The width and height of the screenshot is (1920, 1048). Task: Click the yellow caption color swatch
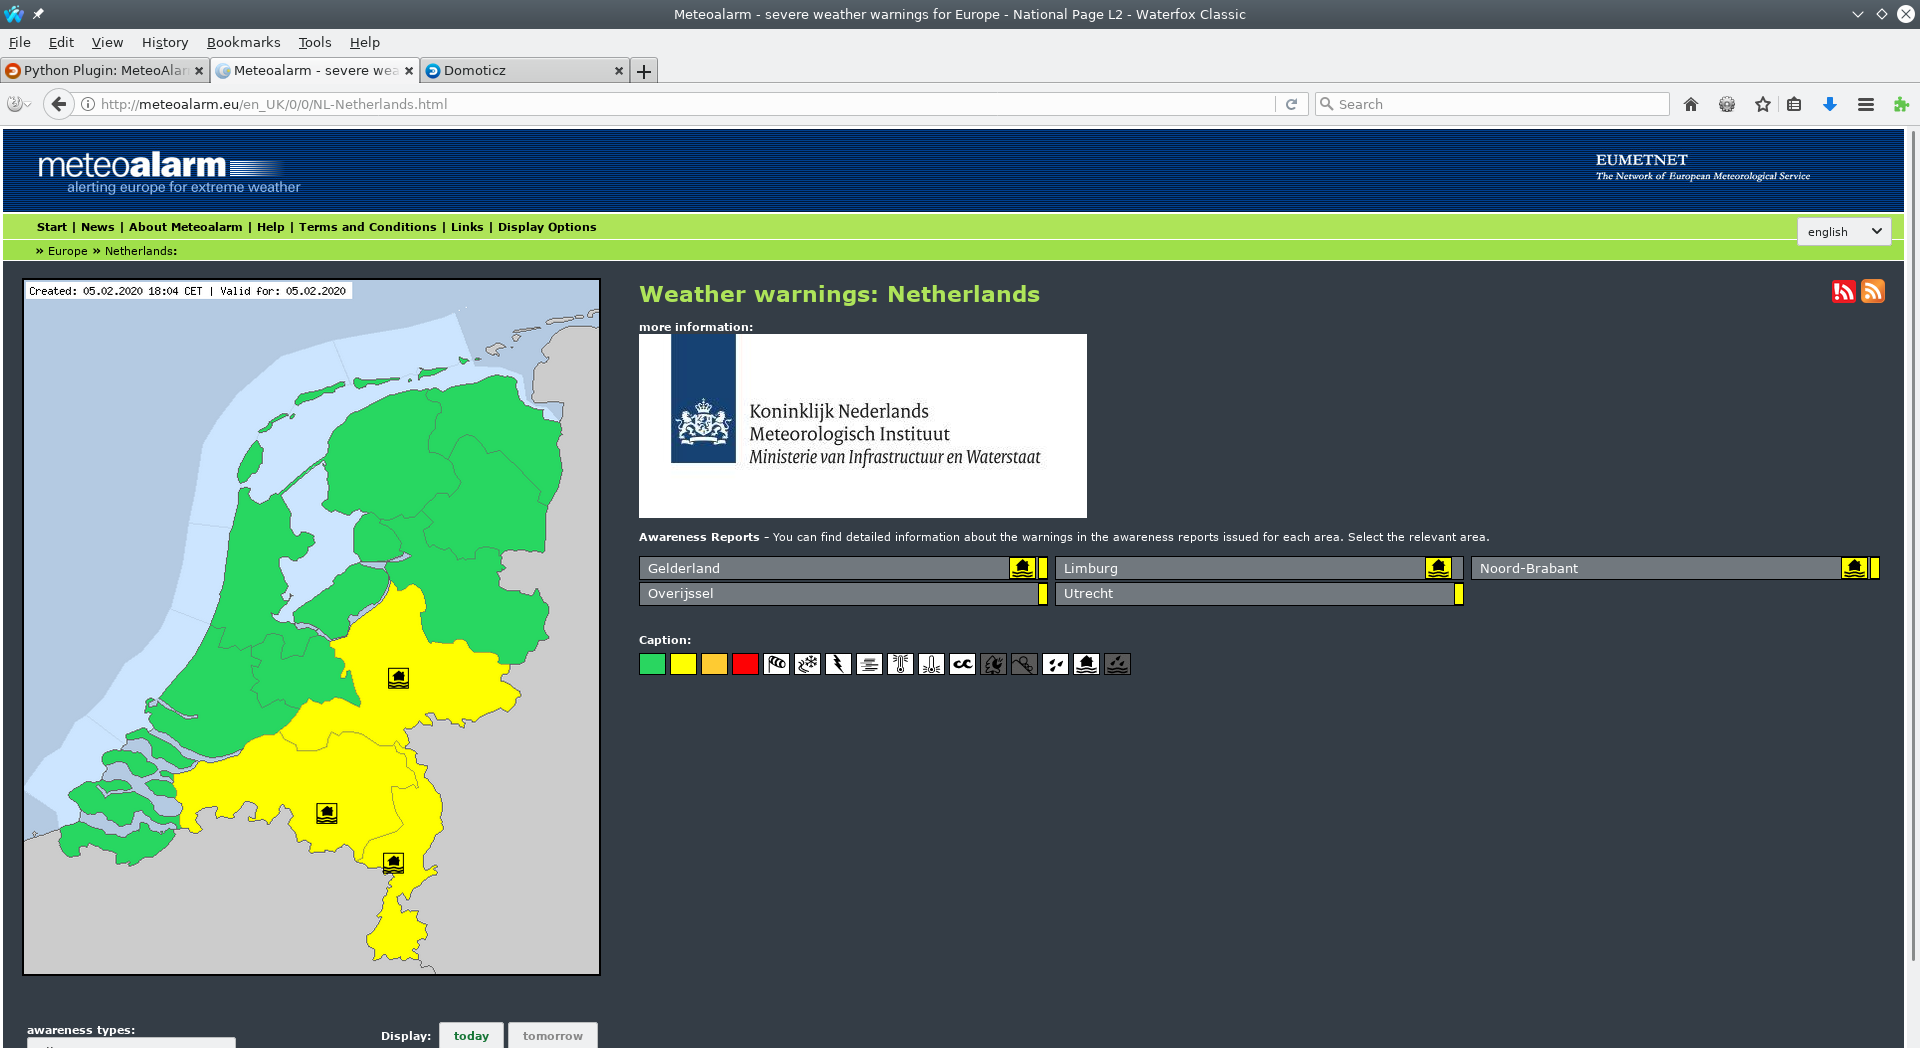point(683,664)
